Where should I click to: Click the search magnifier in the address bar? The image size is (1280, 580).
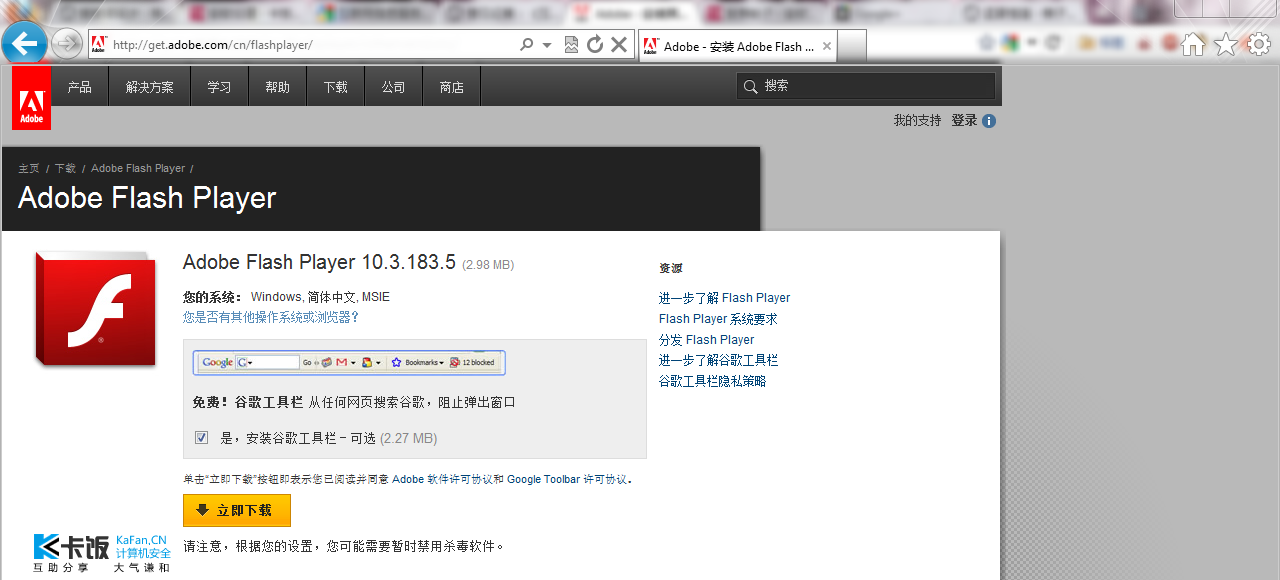click(526, 45)
